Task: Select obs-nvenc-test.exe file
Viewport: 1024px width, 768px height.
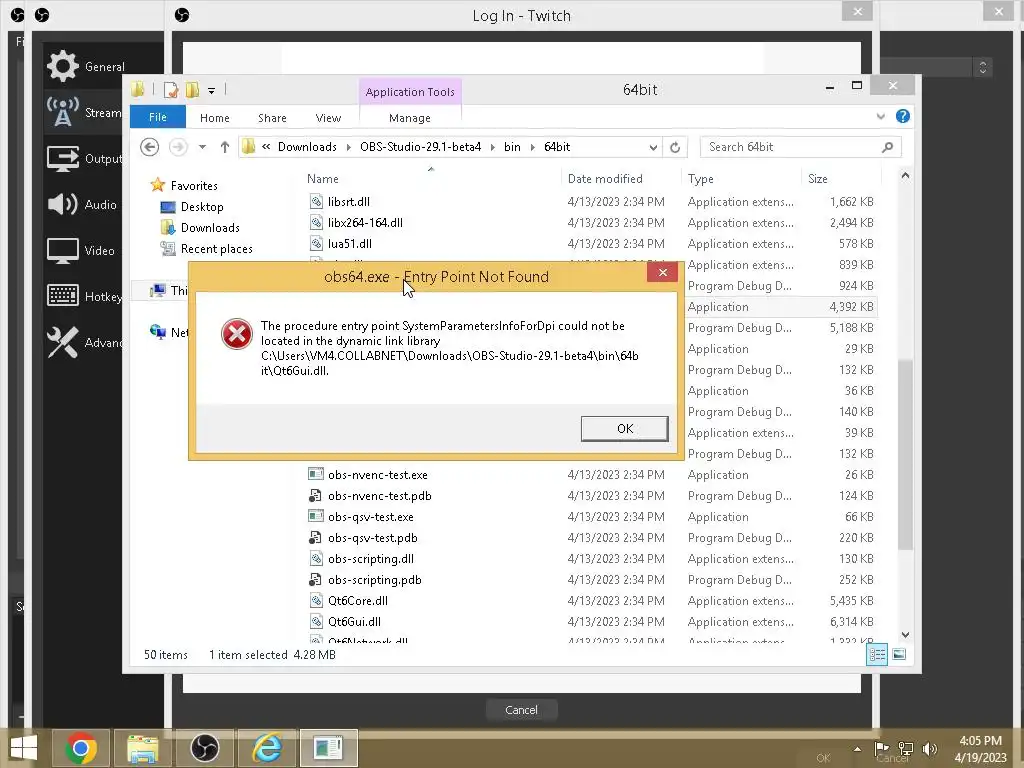Action: (377, 475)
